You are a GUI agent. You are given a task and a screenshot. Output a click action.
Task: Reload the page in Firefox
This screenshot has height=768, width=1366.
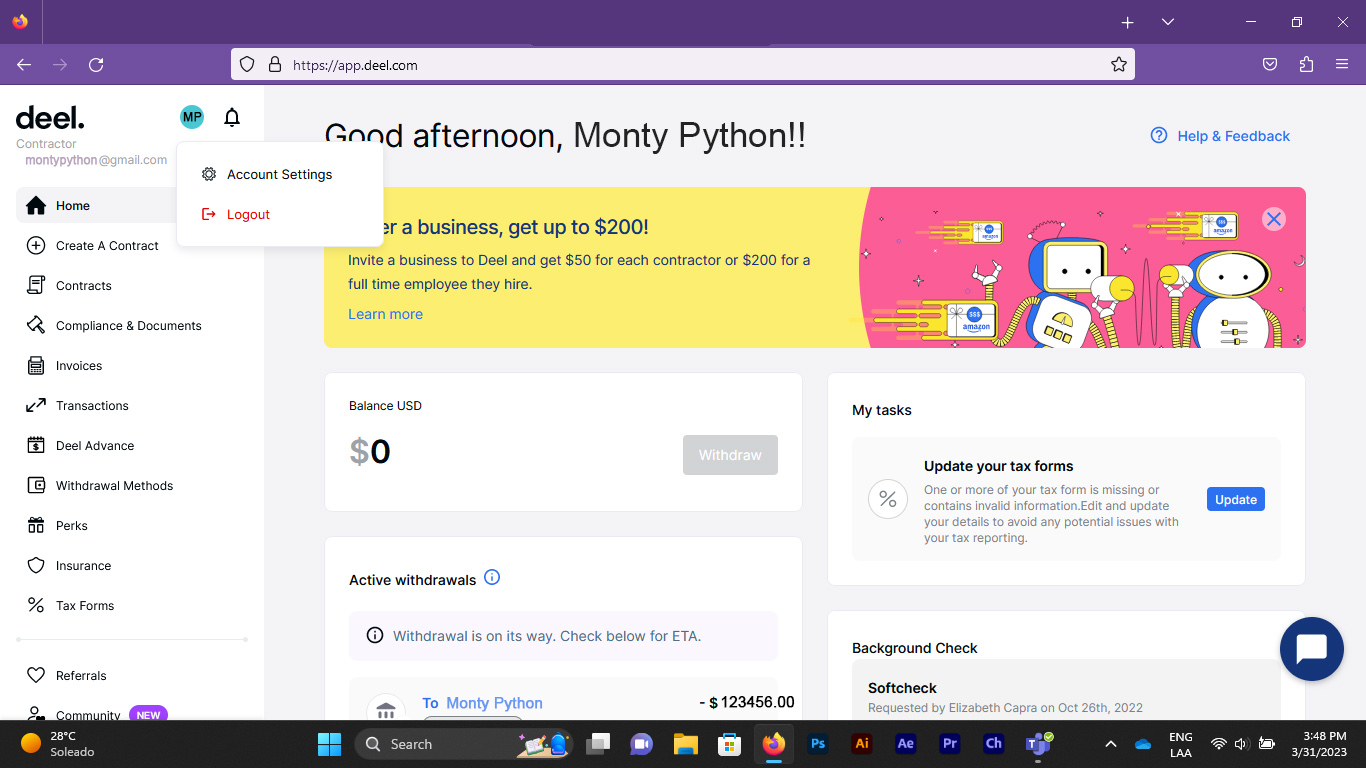[96, 65]
